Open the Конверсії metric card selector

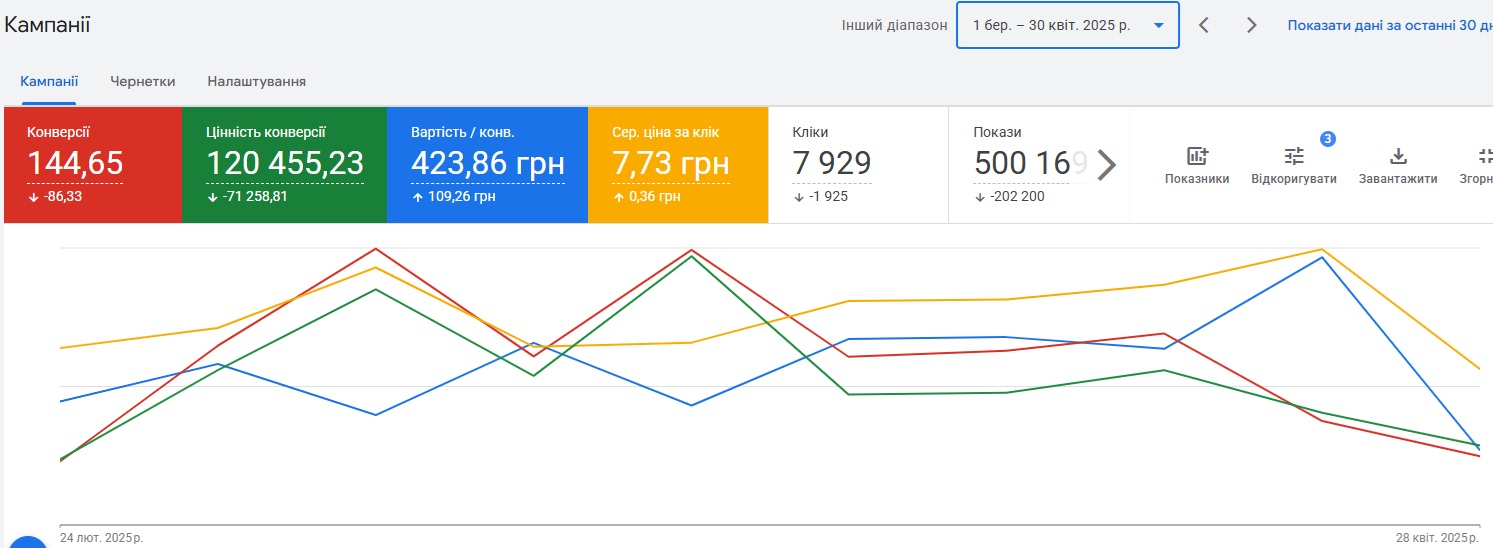click(x=93, y=165)
